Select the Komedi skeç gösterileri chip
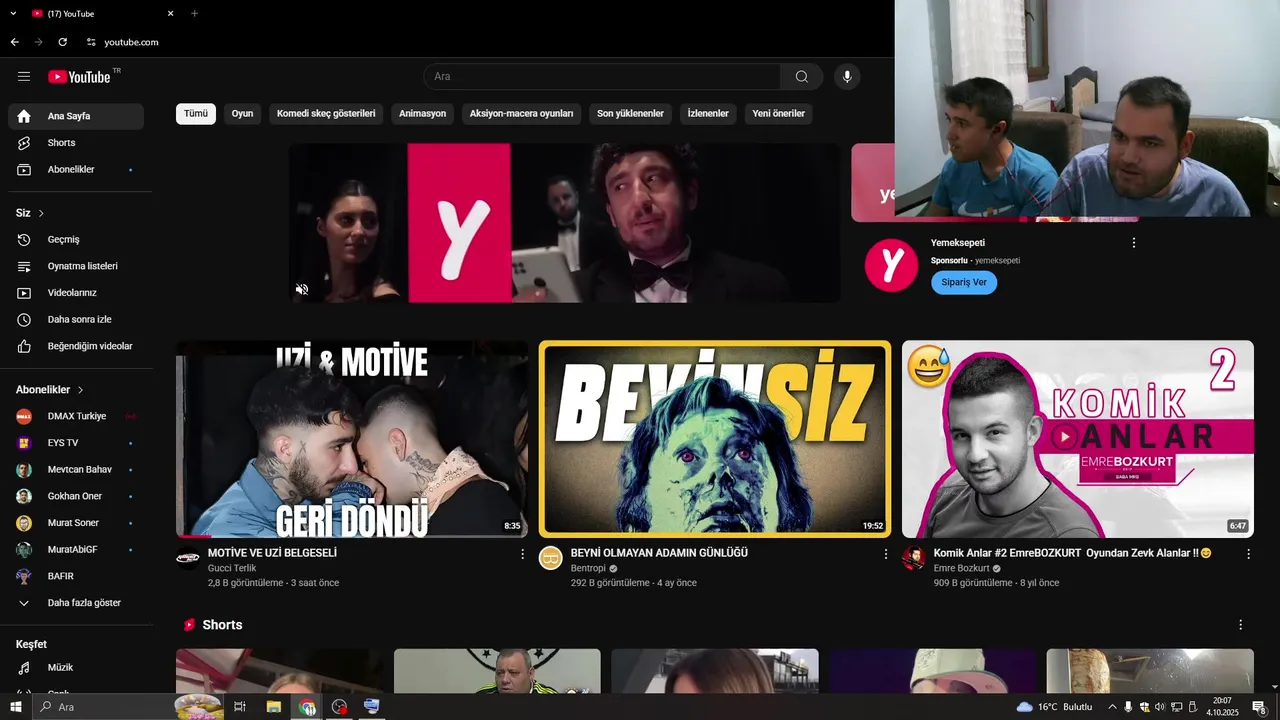Screen dimensions: 1280x720 point(326,114)
